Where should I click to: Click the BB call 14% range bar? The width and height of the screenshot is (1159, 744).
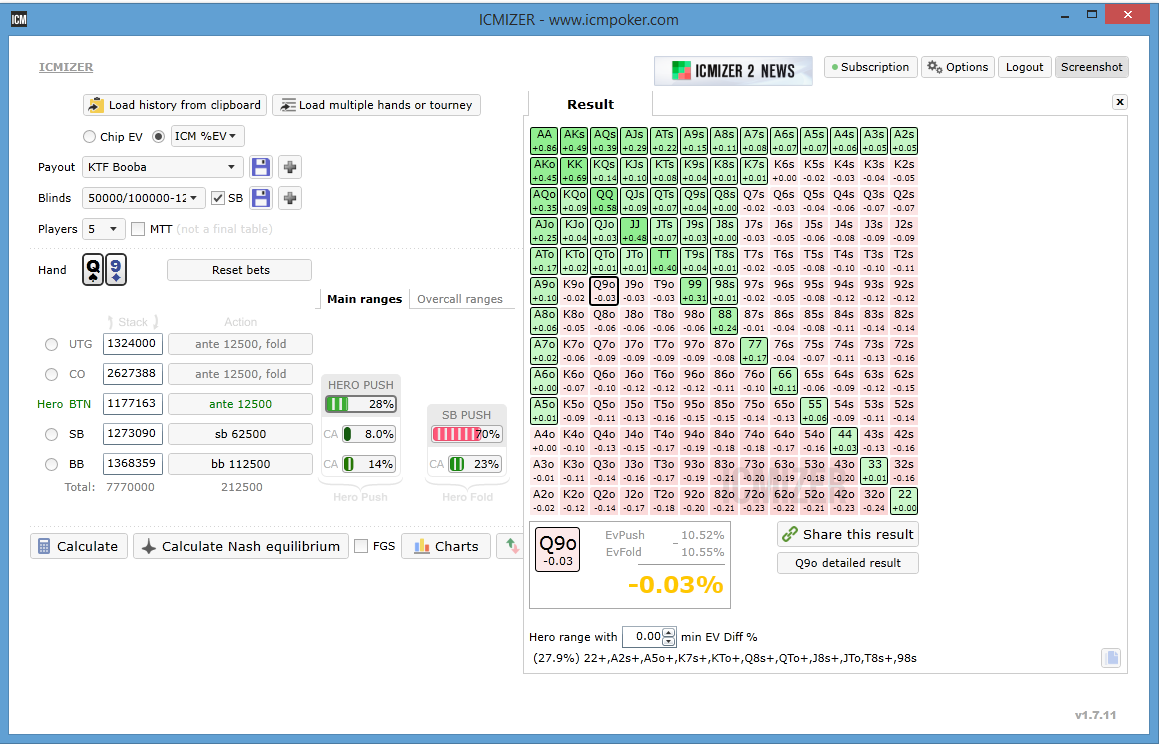[368, 465]
